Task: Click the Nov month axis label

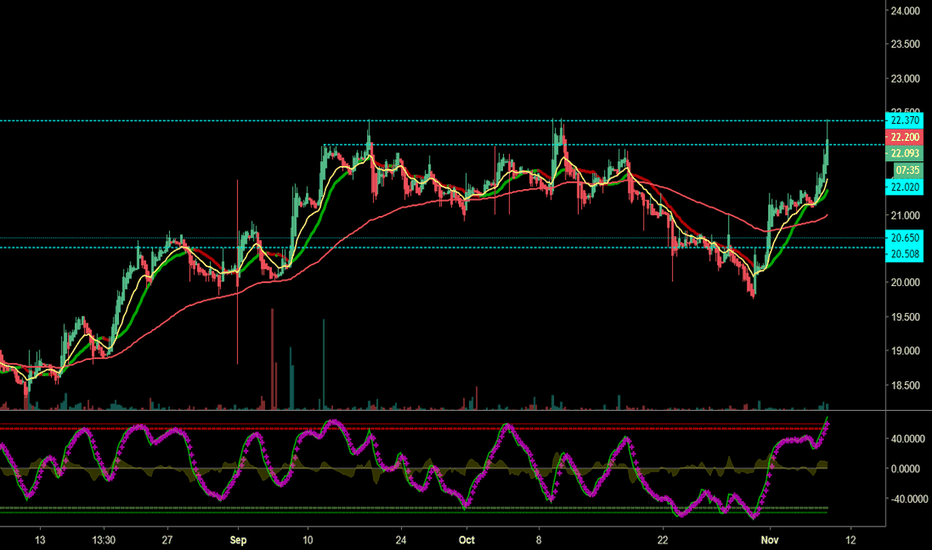Action: [x=770, y=540]
